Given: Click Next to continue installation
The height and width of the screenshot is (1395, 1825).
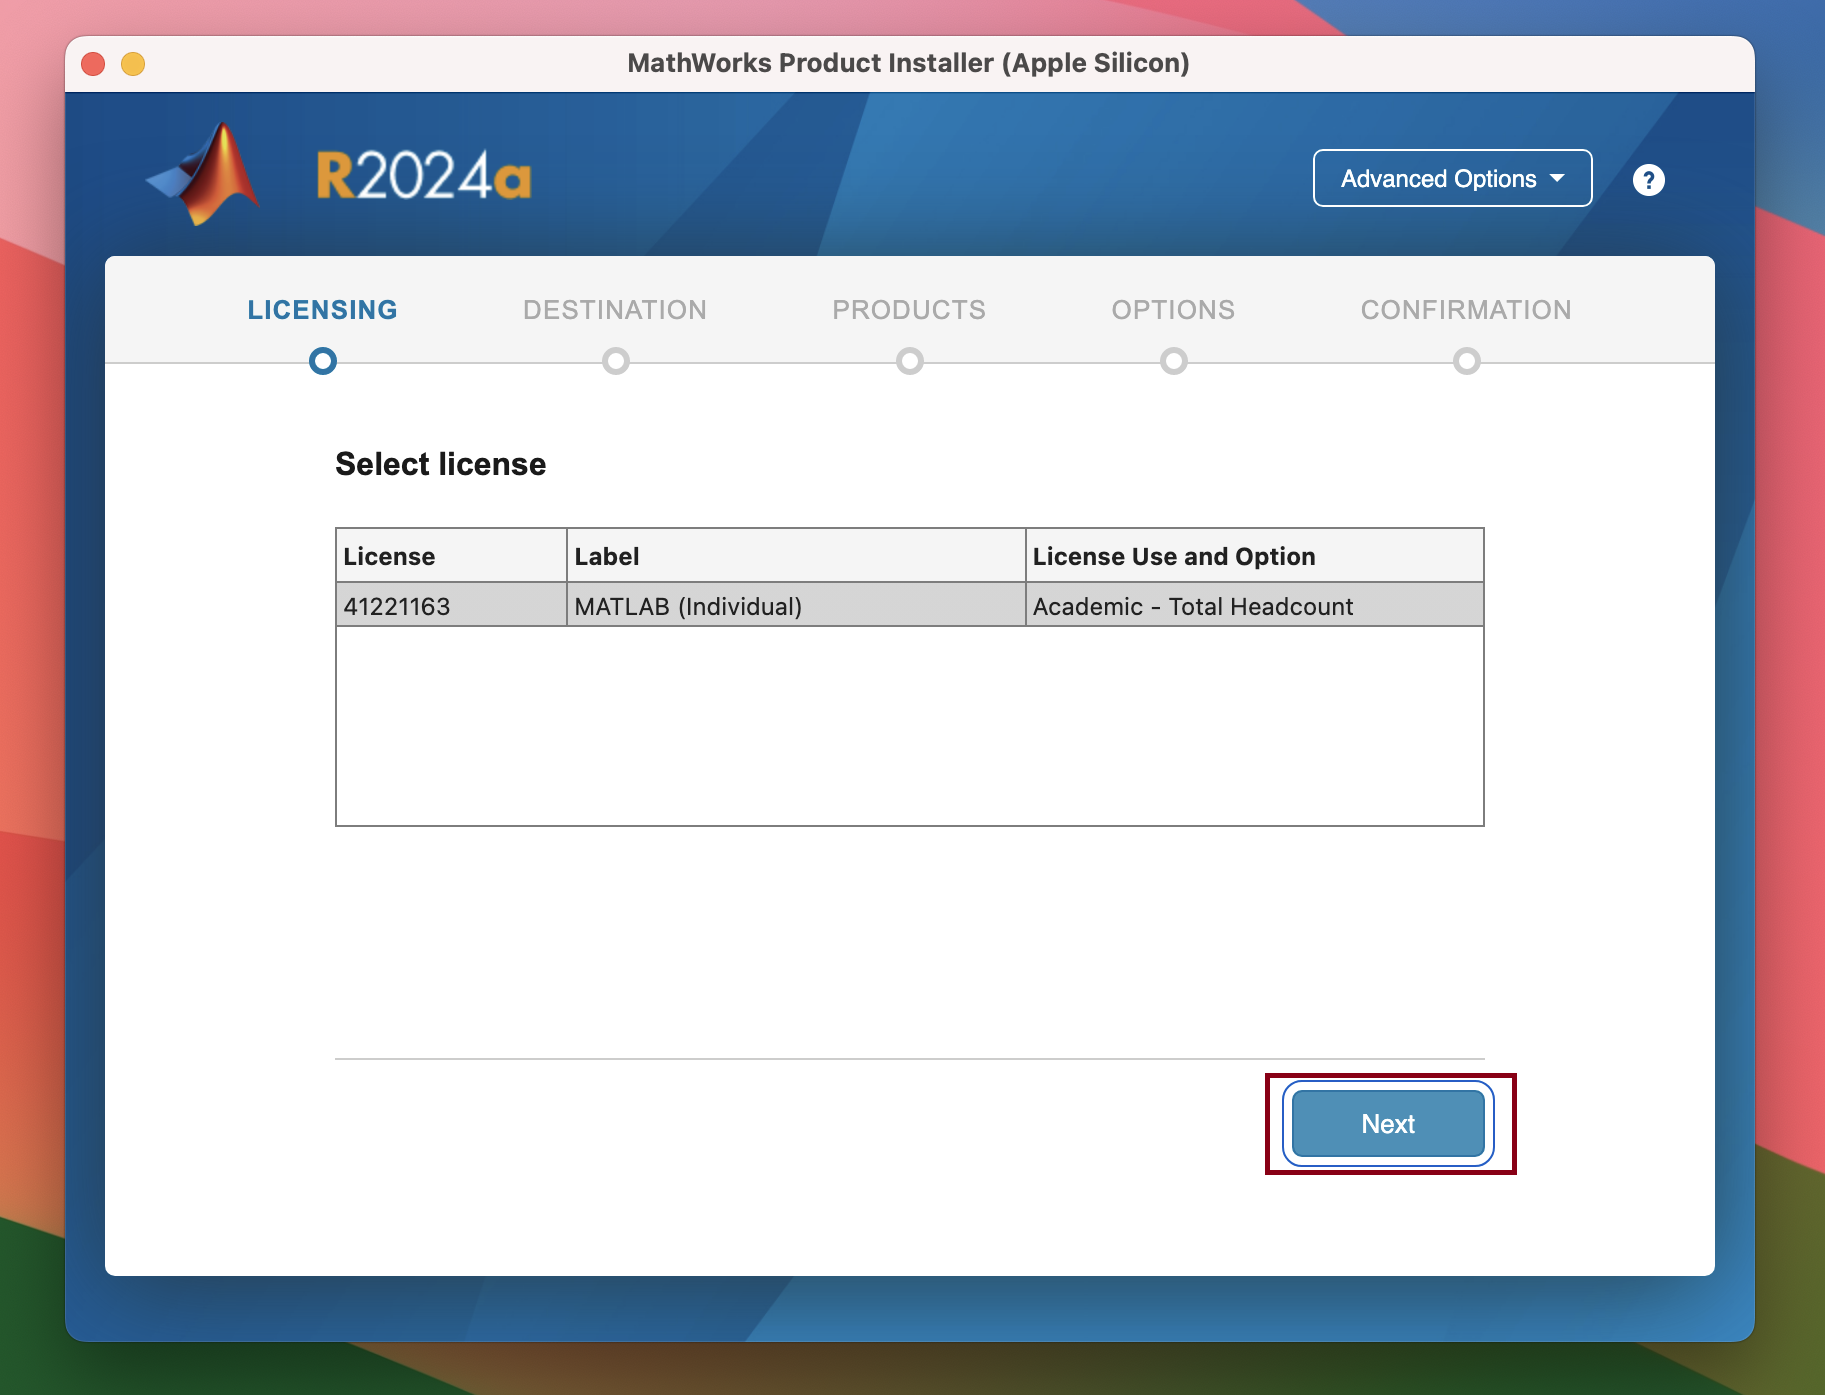Looking at the screenshot, I should pyautogui.click(x=1388, y=1124).
